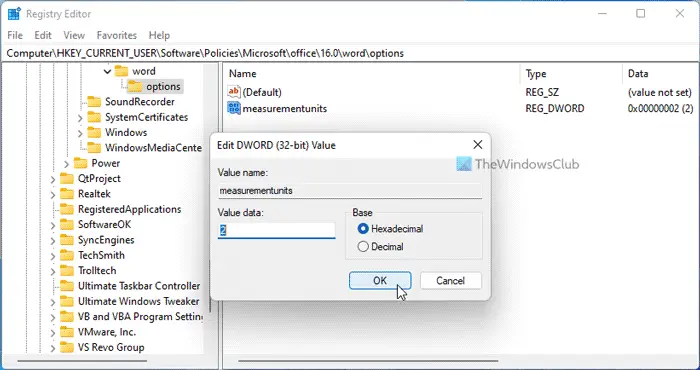This screenshot has height=370, width=700.
Task: Click the QtProject folder icon
Action: tap(67, 179)
